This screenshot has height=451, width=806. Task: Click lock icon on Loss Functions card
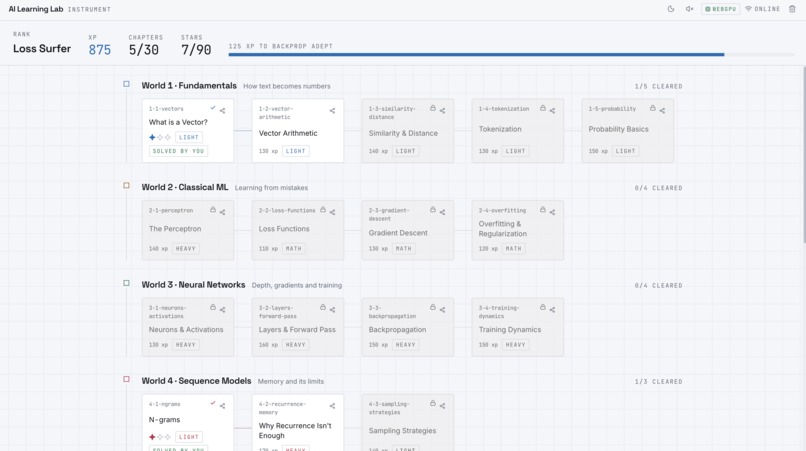pos(323,209)
